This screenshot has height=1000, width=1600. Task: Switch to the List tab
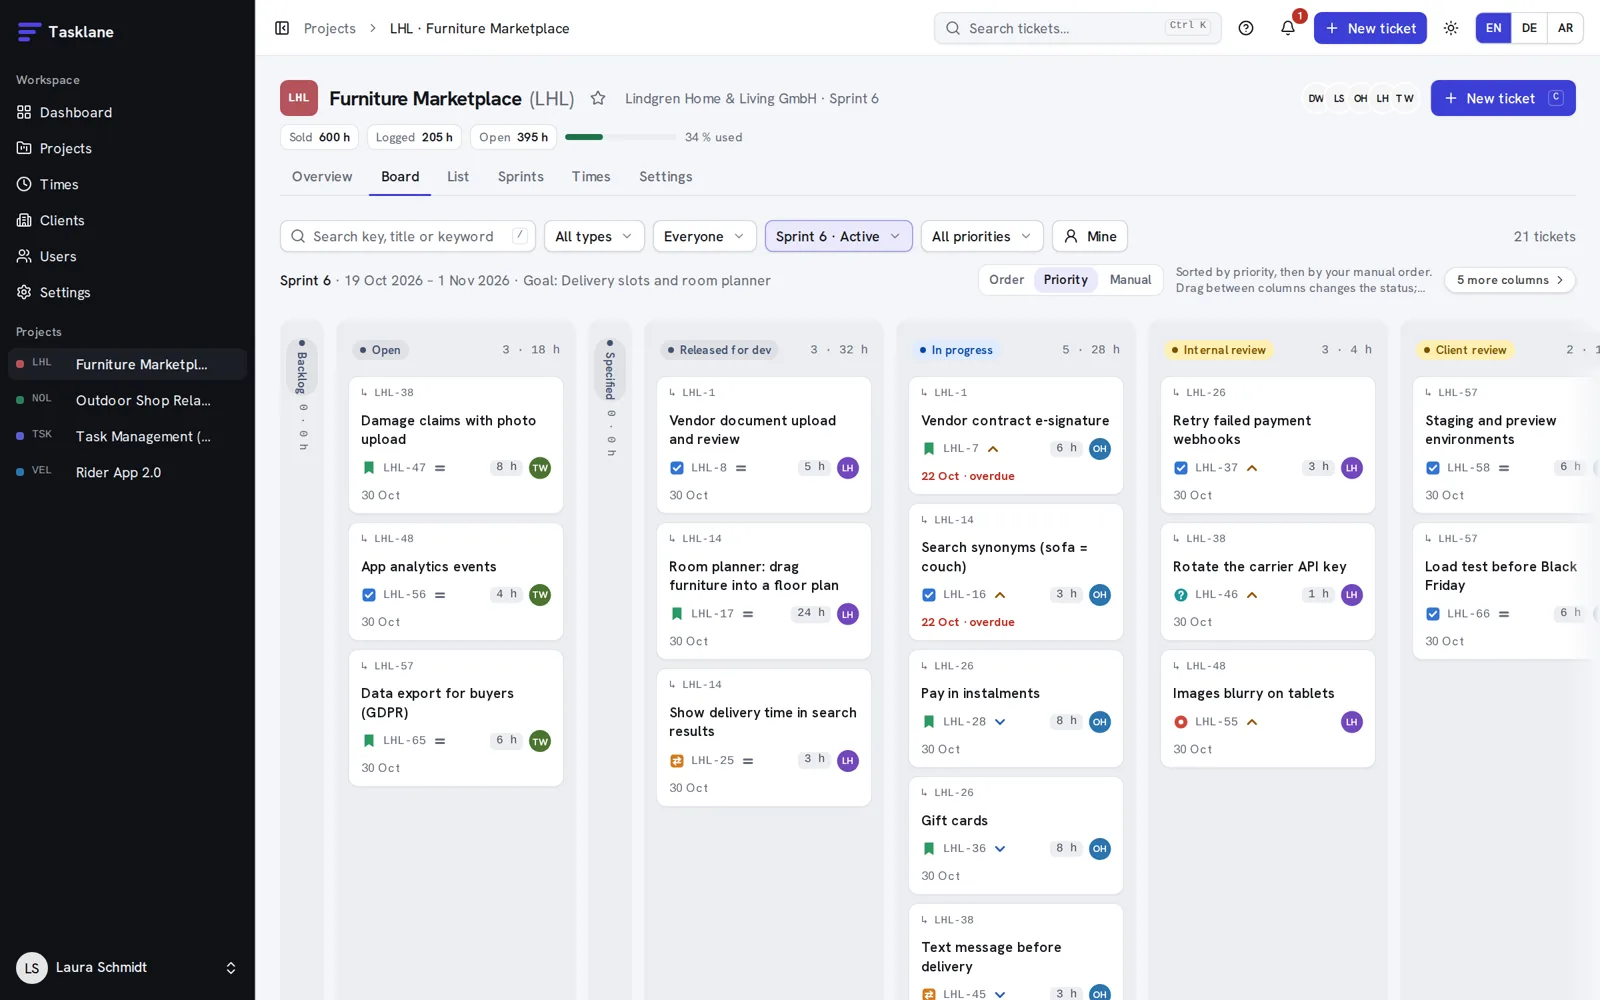458,177
